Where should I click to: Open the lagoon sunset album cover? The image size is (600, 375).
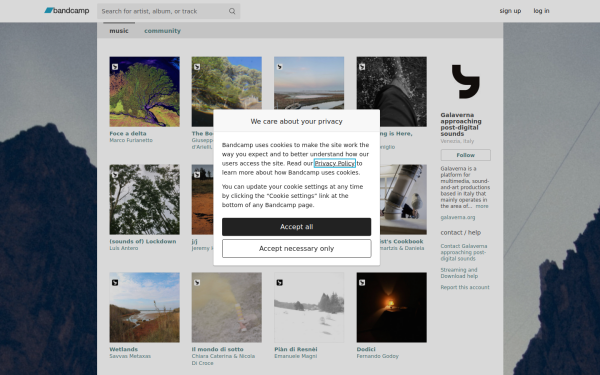309,83
